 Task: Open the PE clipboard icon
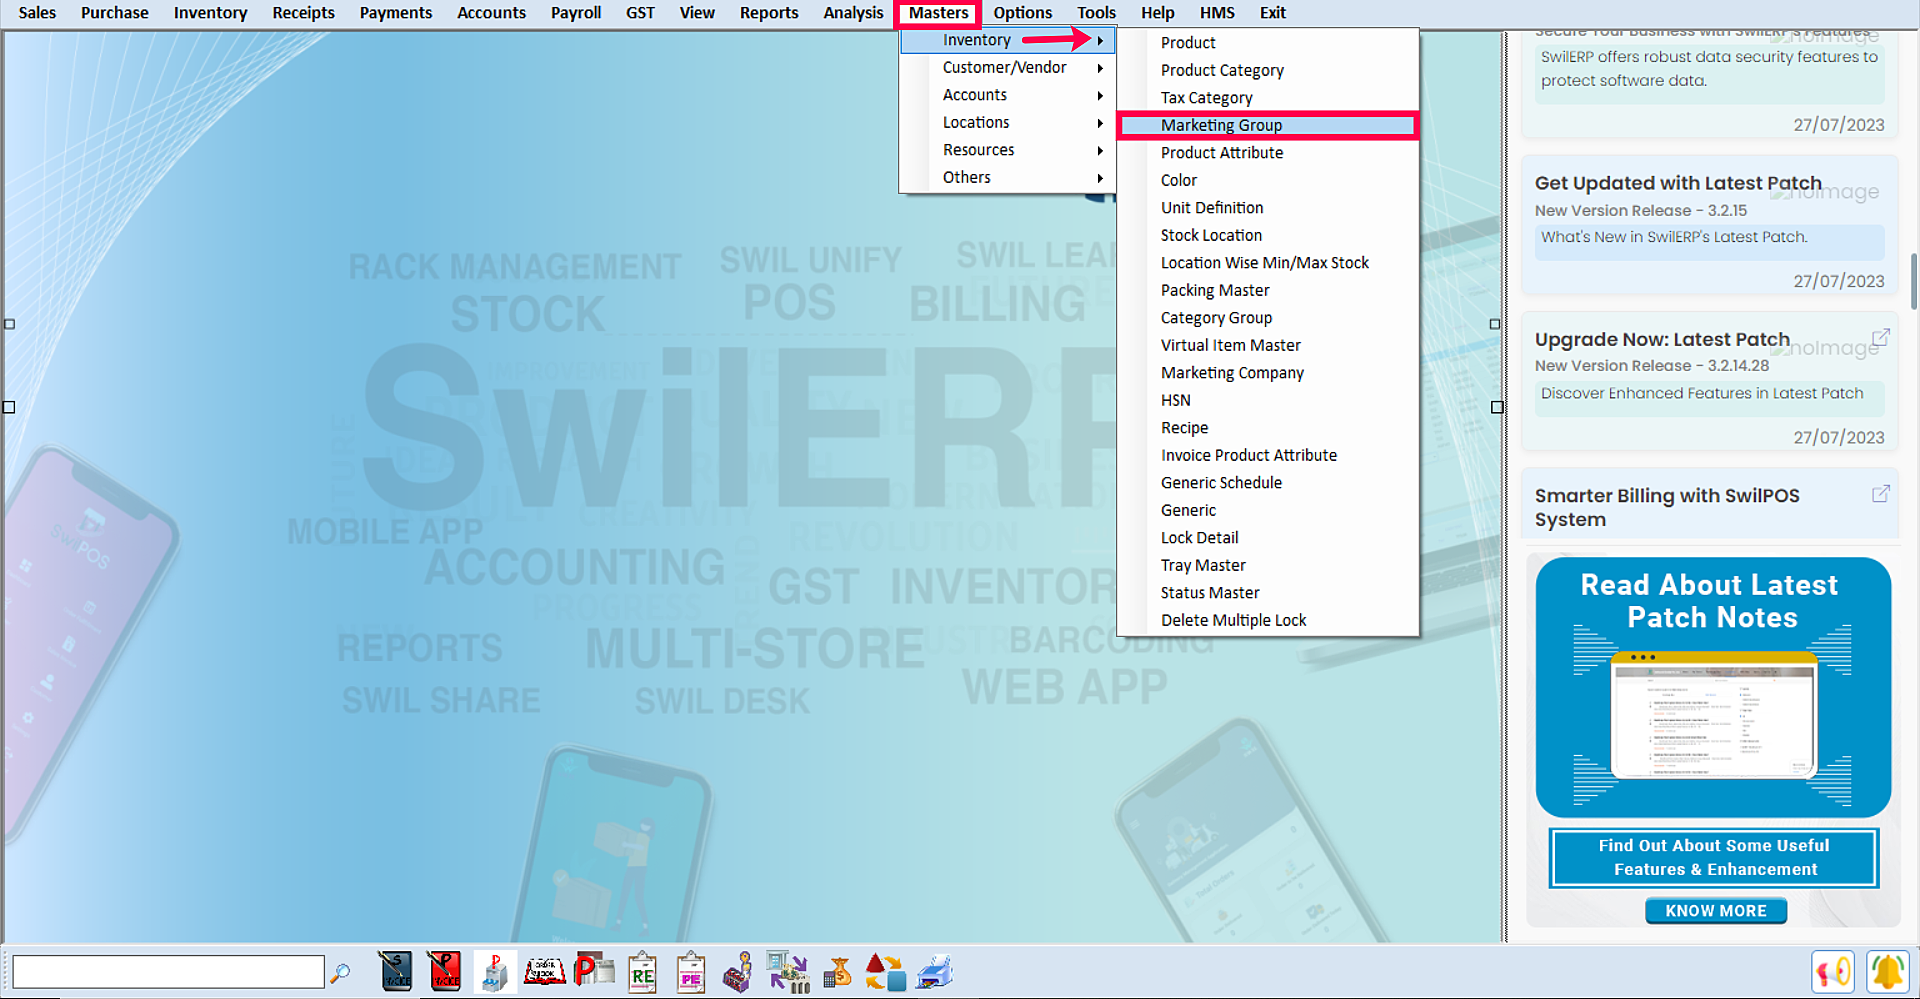tap(690, 972)
